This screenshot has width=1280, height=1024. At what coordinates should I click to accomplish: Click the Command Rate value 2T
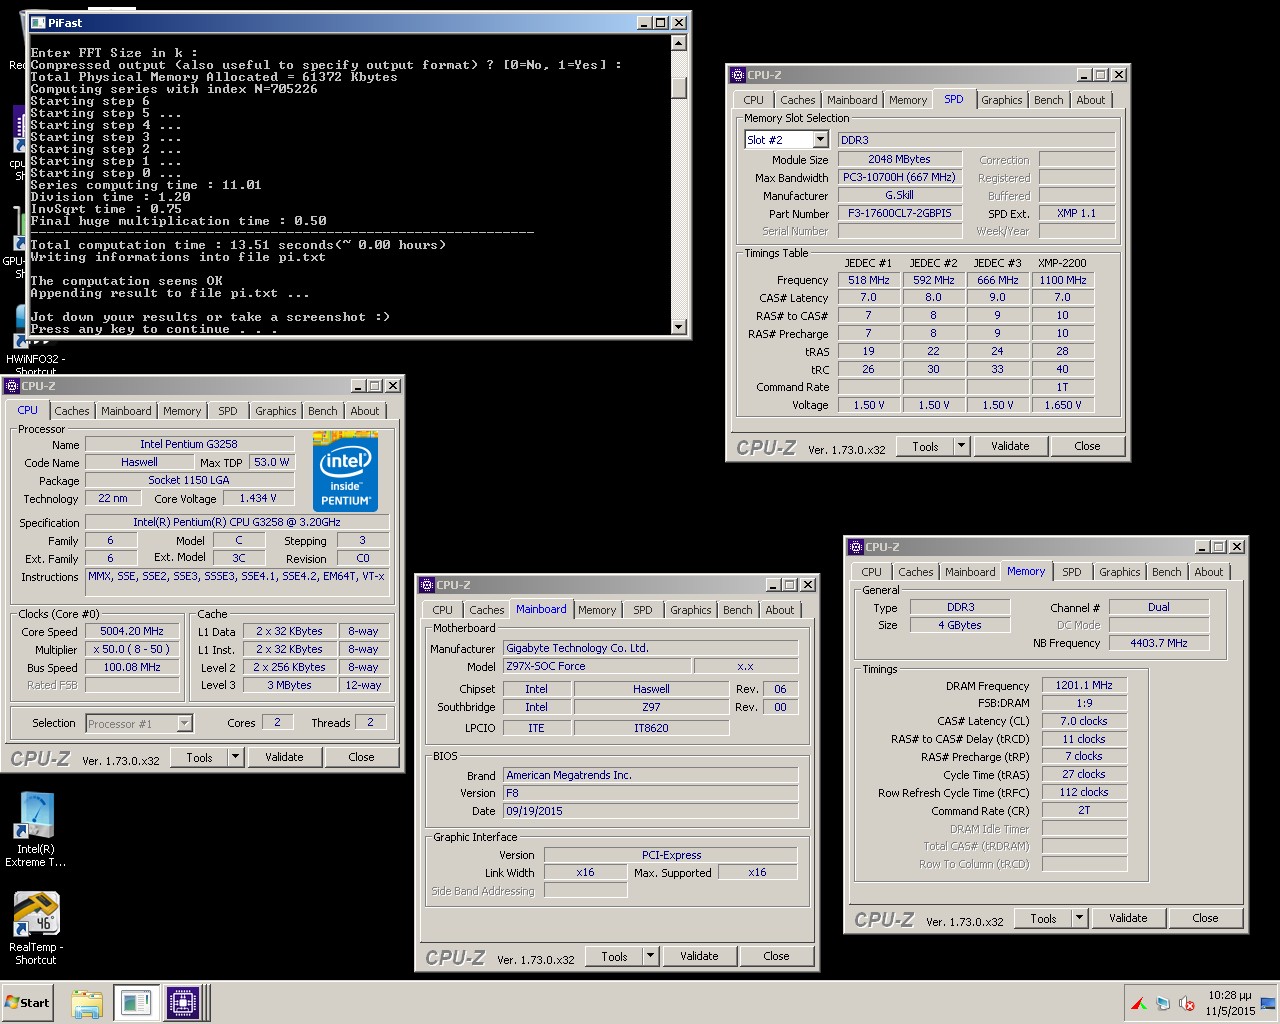point(1084,810)
